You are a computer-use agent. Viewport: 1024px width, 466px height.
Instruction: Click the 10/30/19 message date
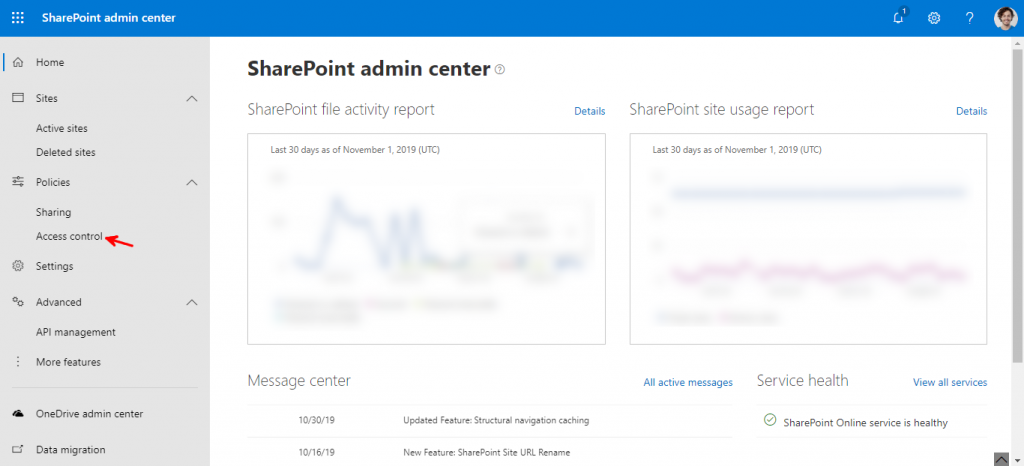click(315, 420)
